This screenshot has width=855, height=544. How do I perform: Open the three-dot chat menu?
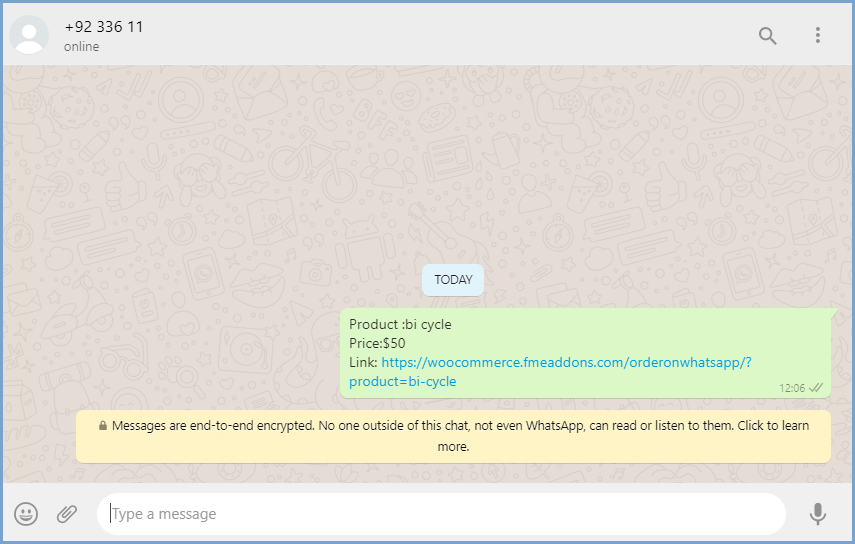click(817, 35)
